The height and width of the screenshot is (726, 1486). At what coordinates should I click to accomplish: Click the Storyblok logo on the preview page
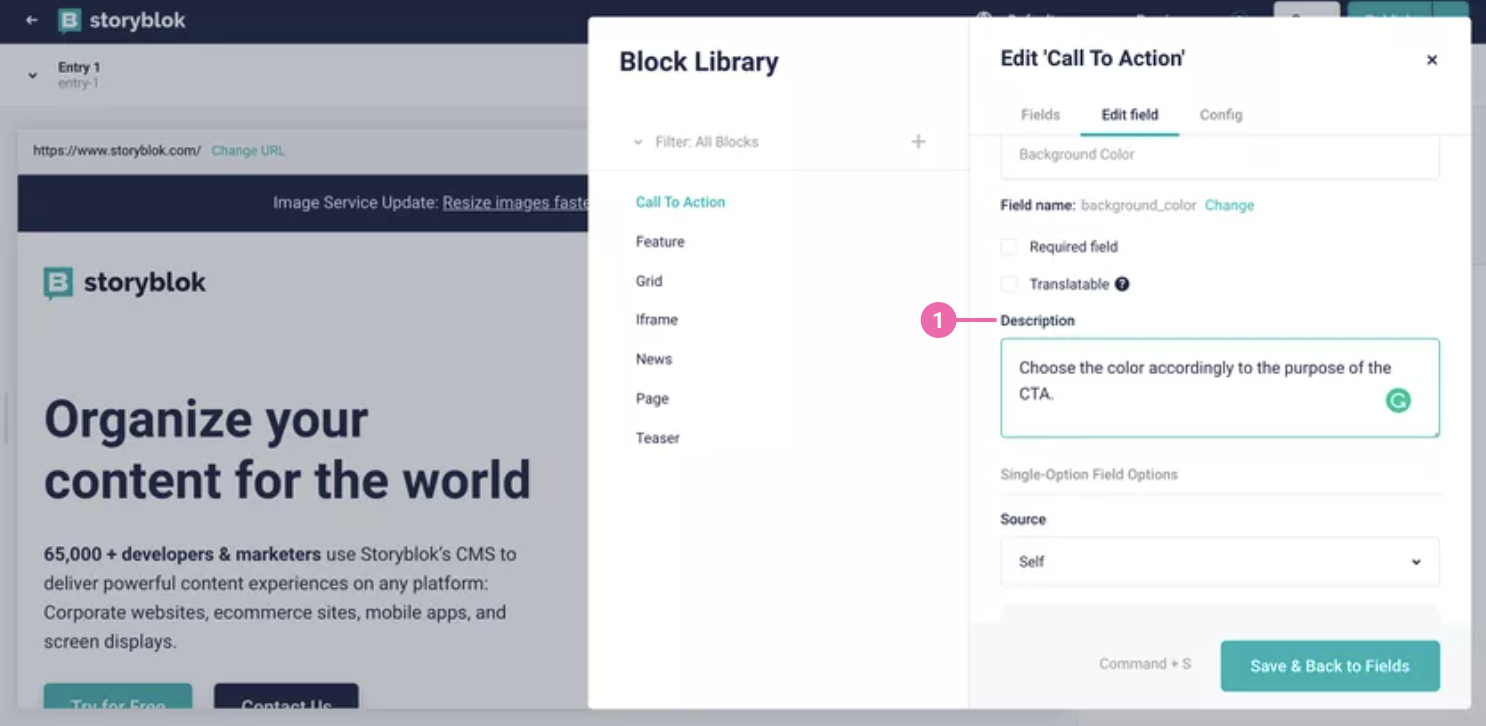point(123,282)
